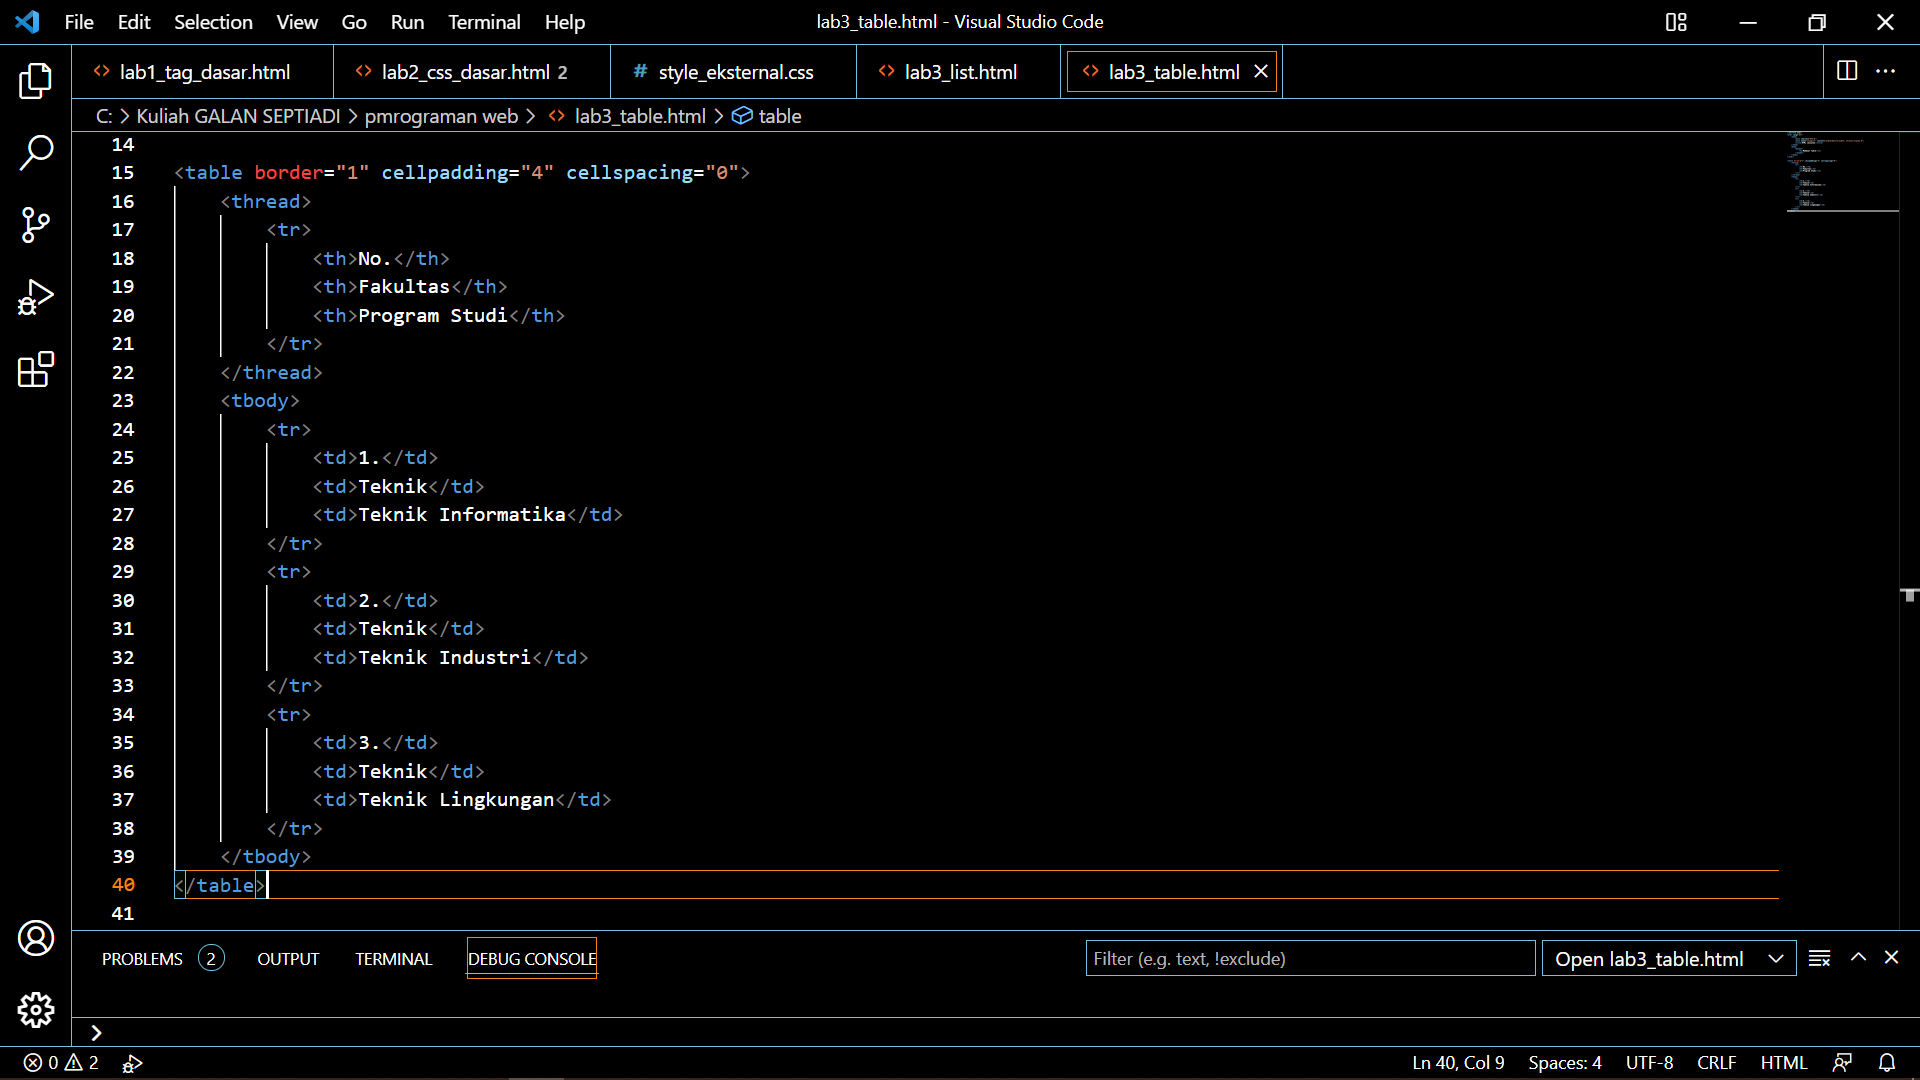Open the Search view

click(36, 153)
